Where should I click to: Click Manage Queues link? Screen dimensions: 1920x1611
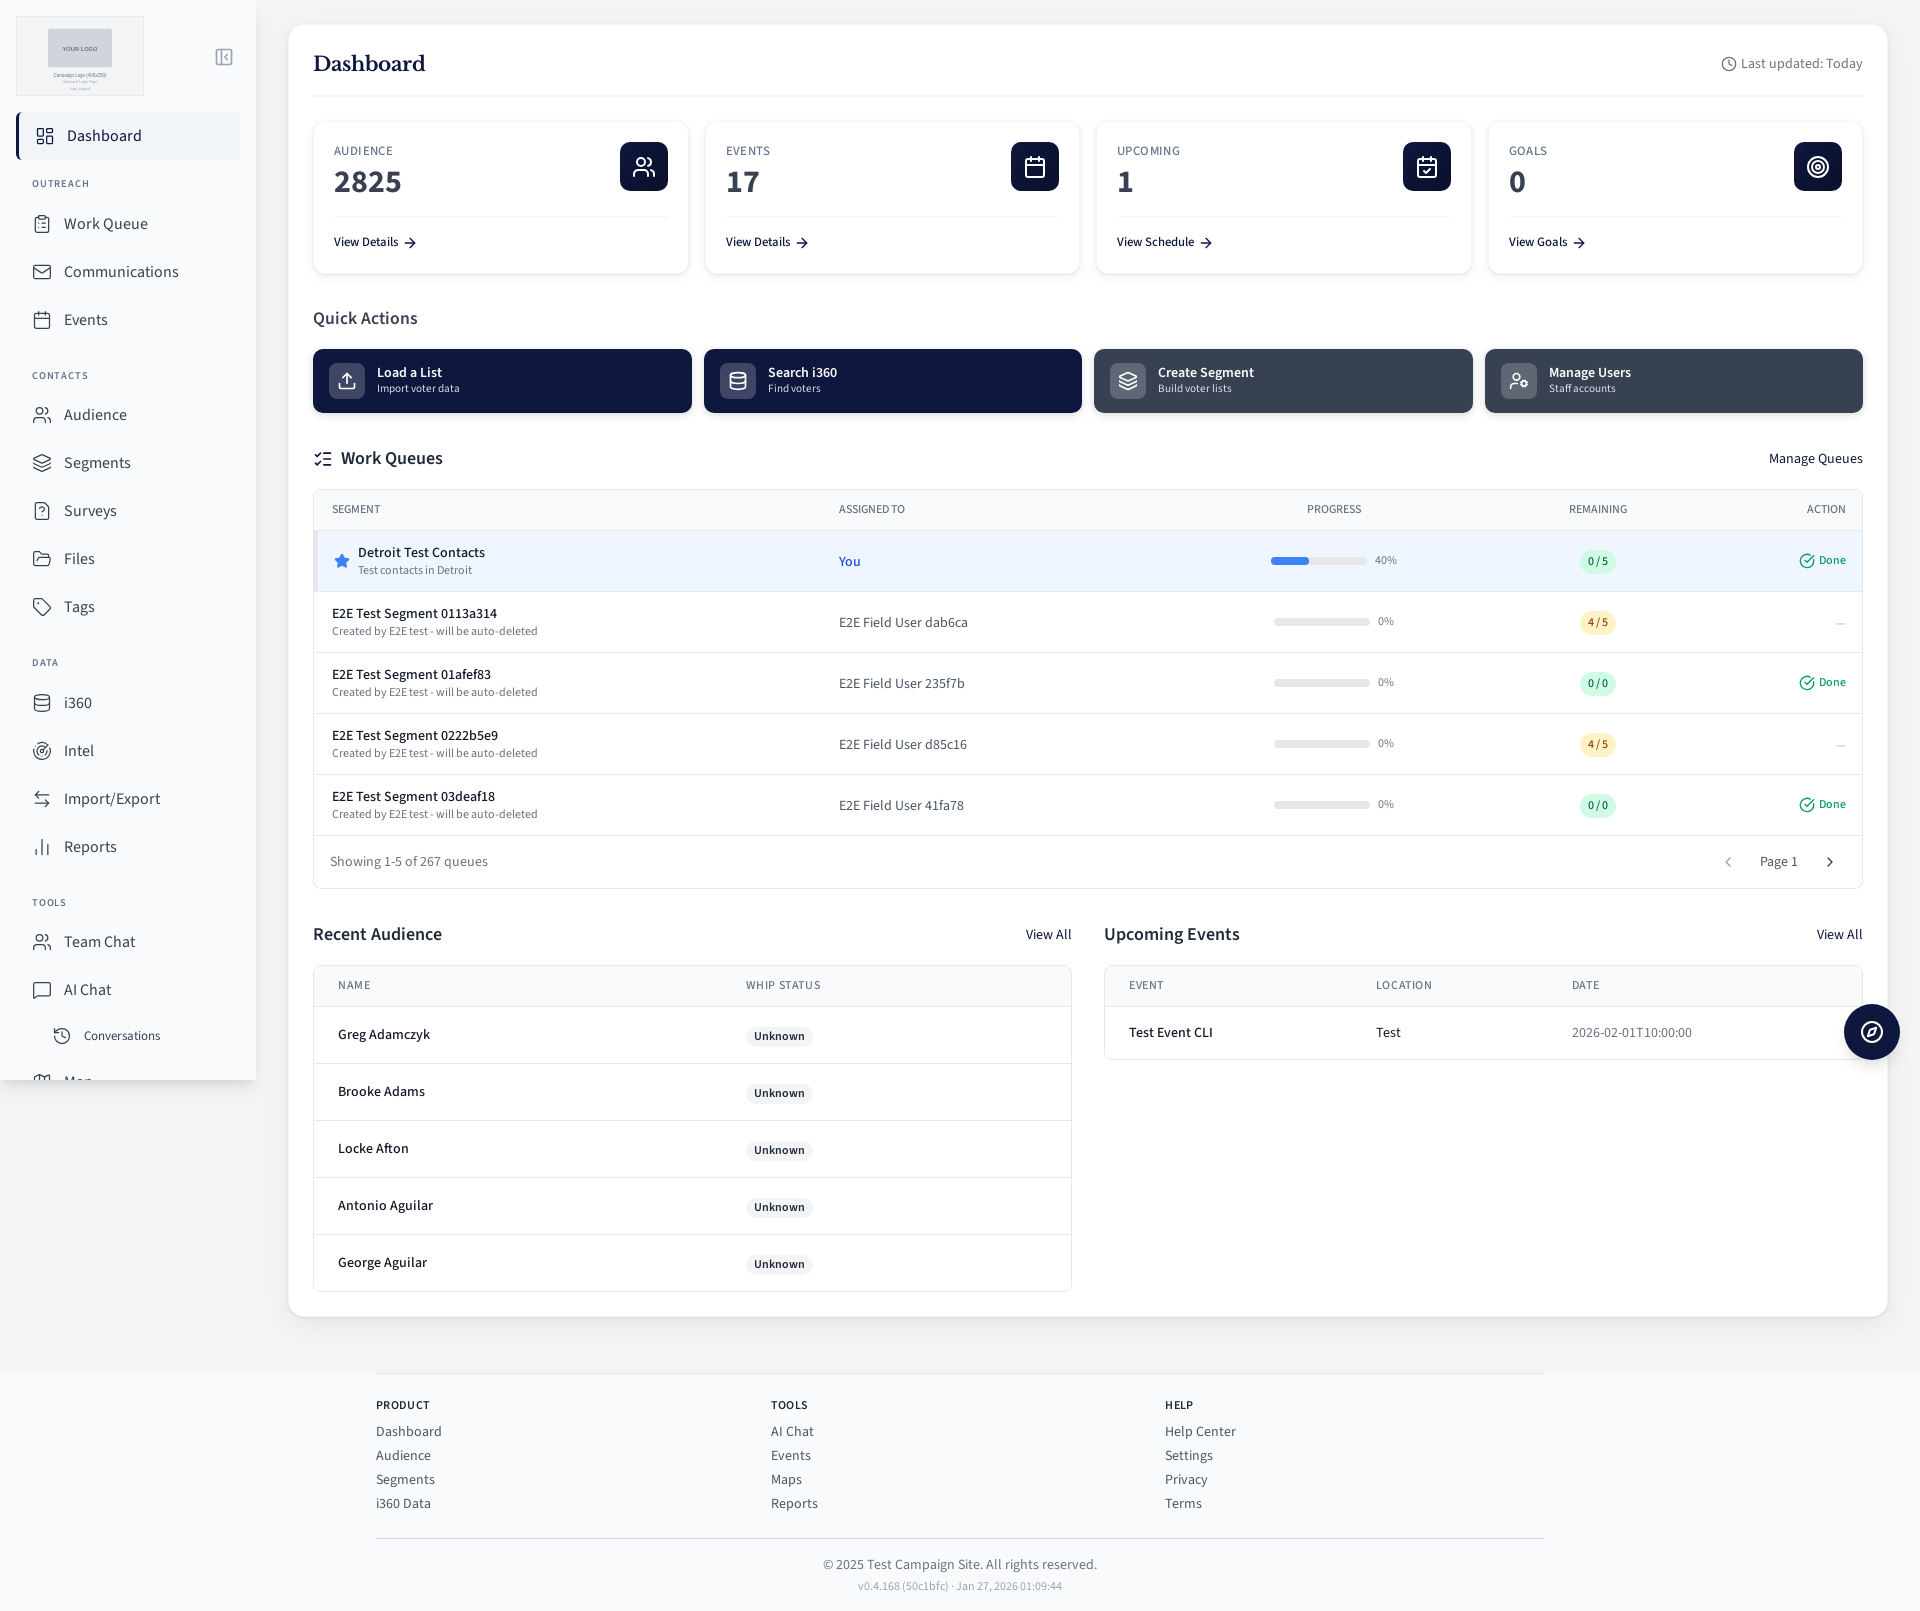(x=1815, y=459)
